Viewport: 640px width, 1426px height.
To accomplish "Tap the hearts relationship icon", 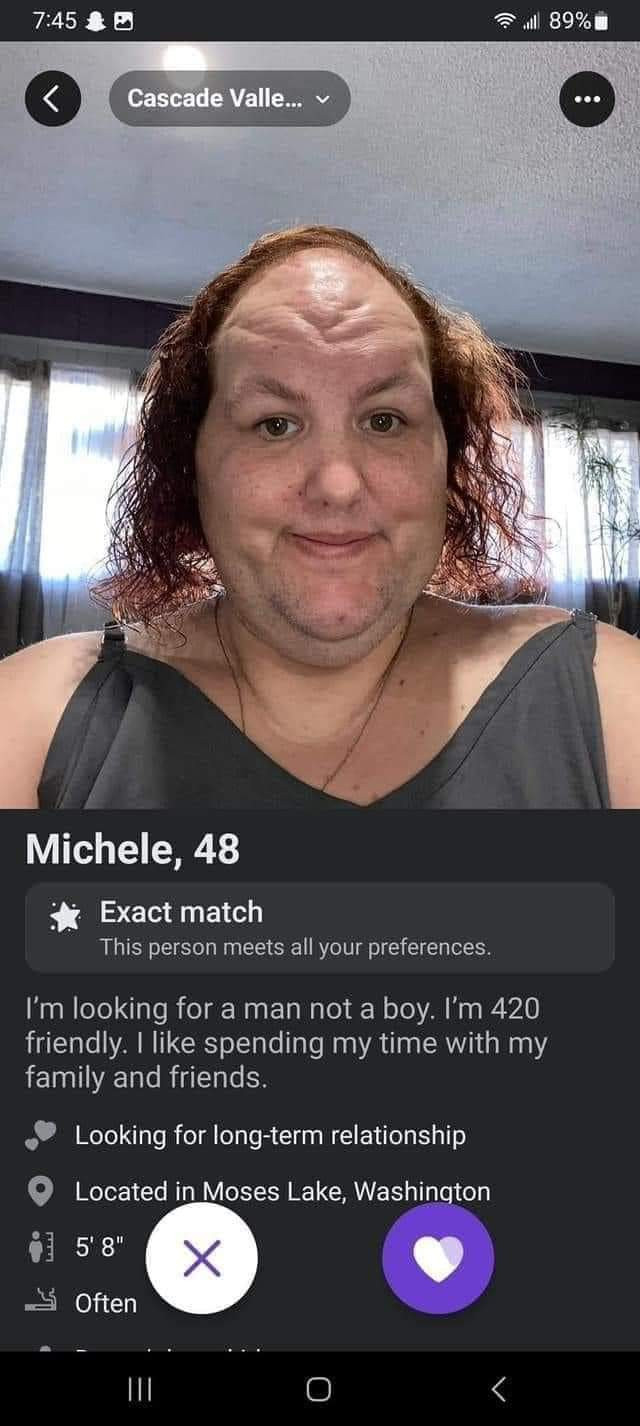I will tap(40, 1135).
